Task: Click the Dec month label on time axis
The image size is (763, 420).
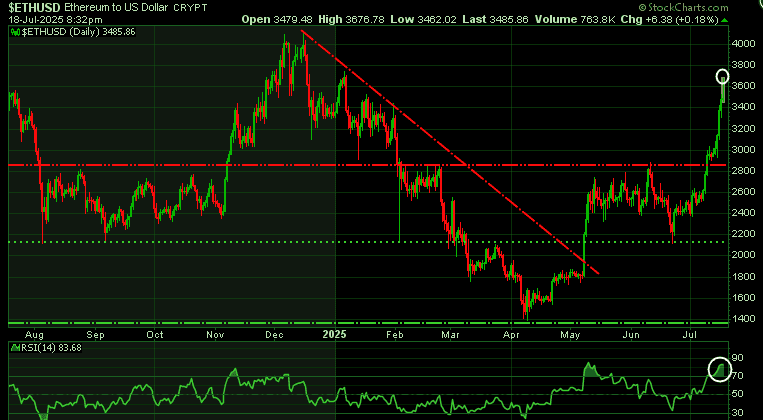Action: click(274, 335)
